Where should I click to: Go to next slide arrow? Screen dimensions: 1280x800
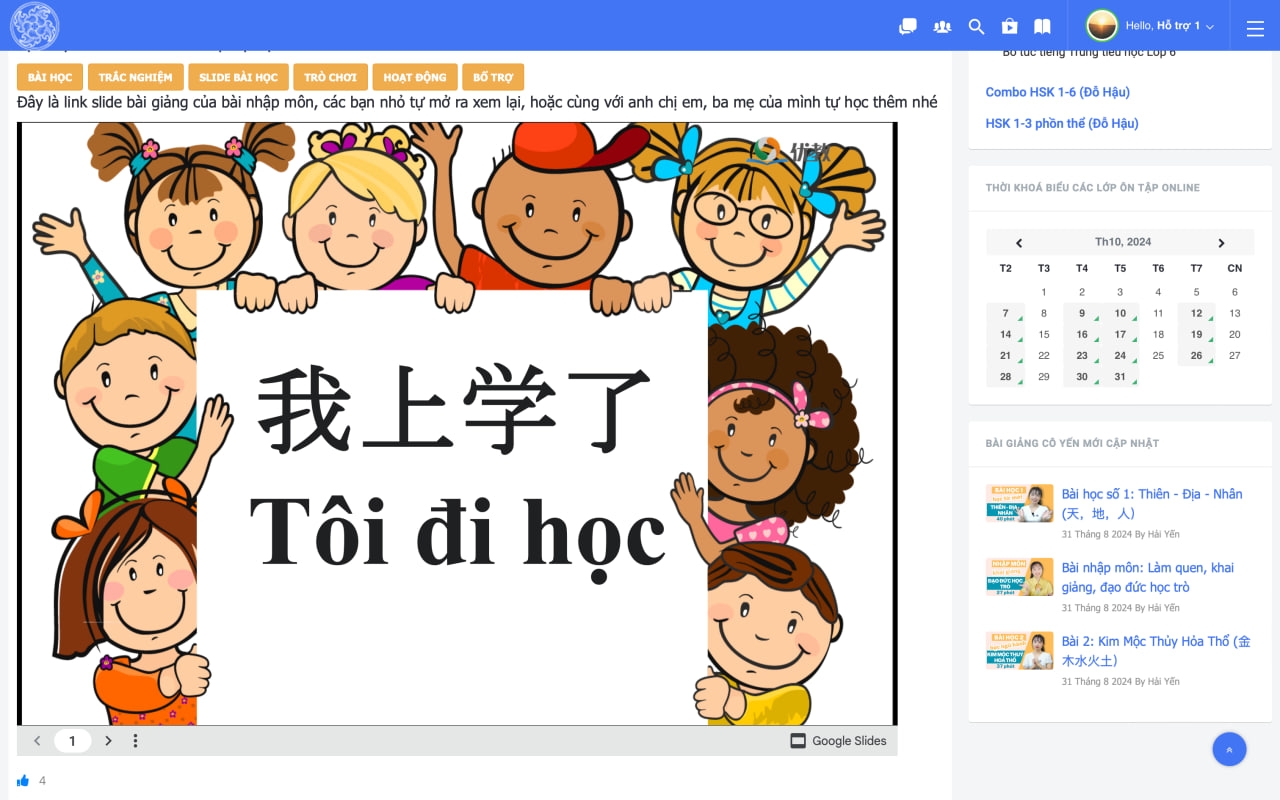tap(108, 741)
